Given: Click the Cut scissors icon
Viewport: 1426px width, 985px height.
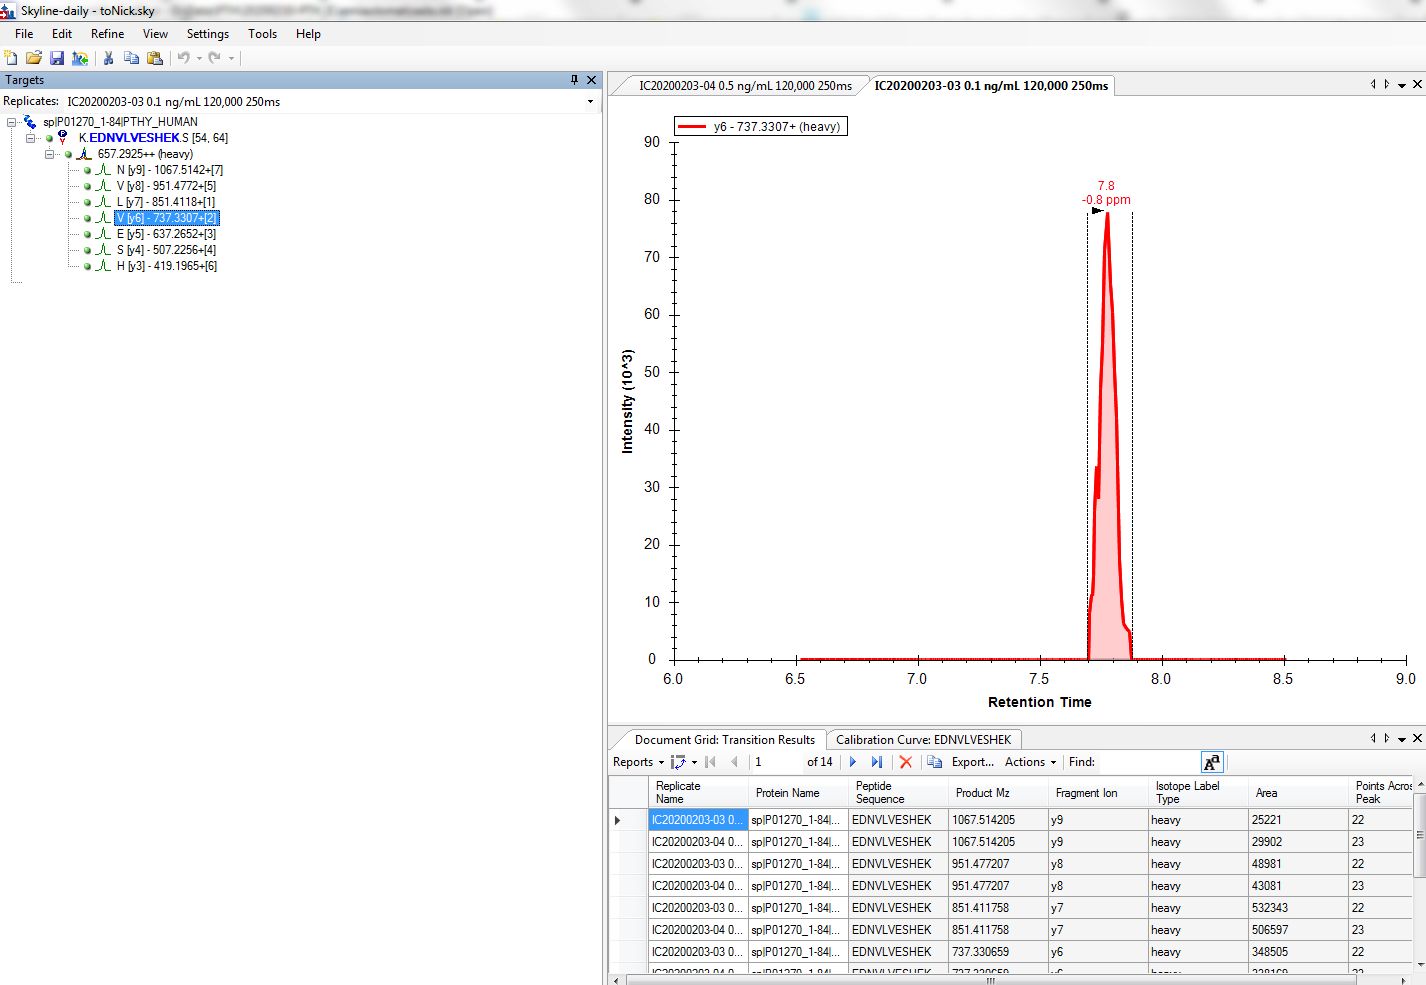Looking at the screenshot, I should coord(108,58).
